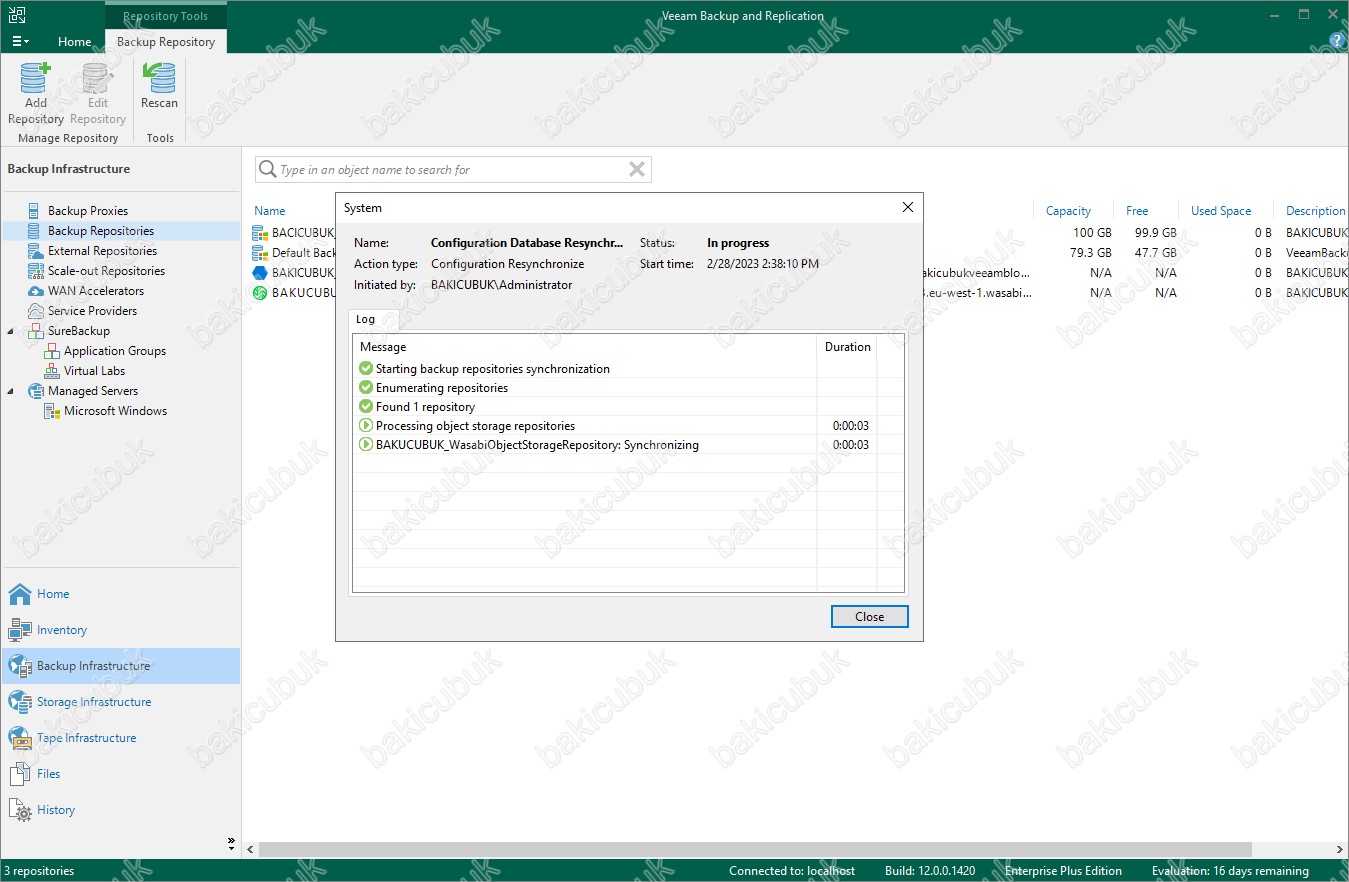
Task: Open the main application menu dropdown
Action: pos(20,42)
